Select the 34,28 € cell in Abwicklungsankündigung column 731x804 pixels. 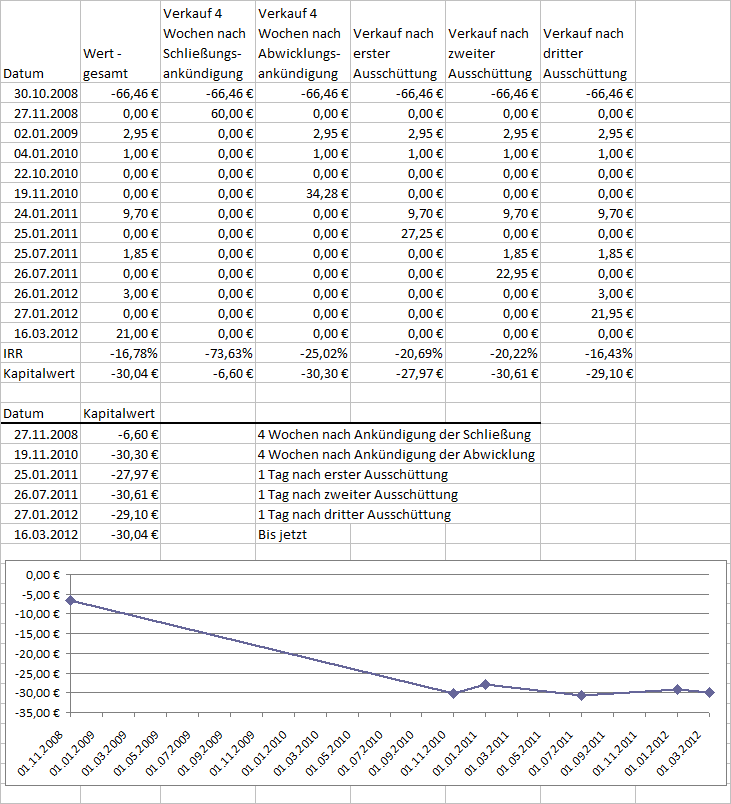(303, 193)
